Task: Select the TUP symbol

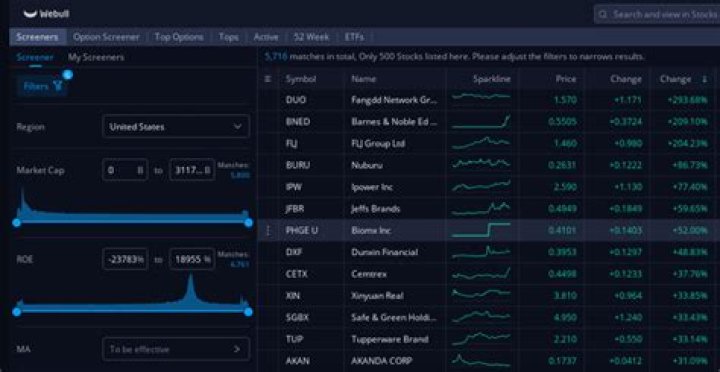Action: [x=293, y=339]
